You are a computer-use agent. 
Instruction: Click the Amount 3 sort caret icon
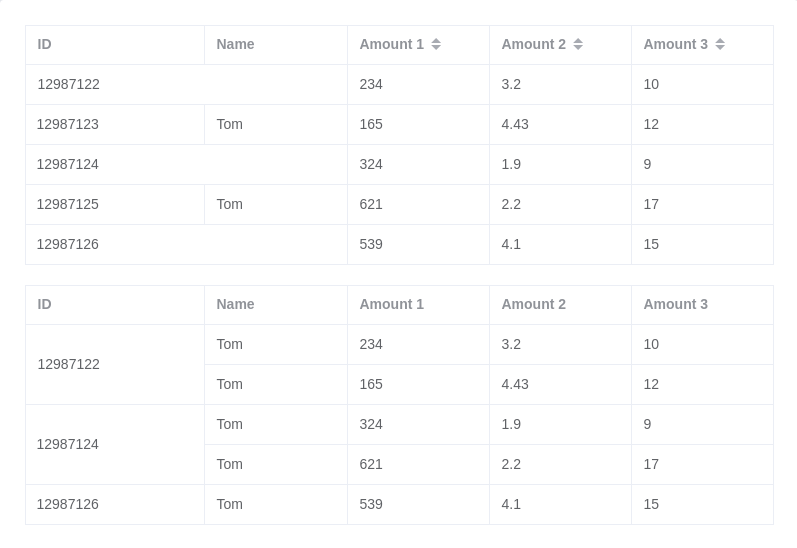click(720, 44)
